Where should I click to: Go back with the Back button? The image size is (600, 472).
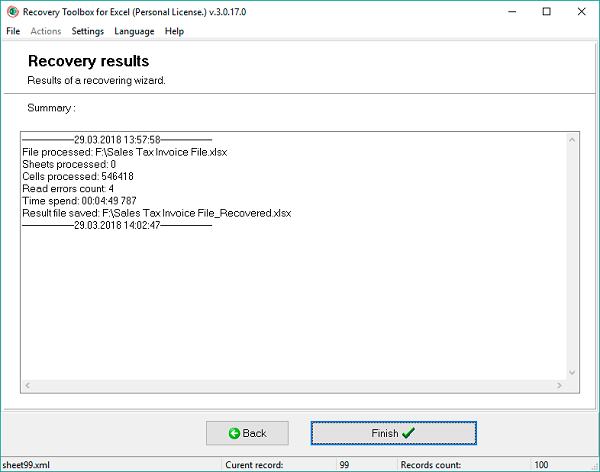point(247,433)
